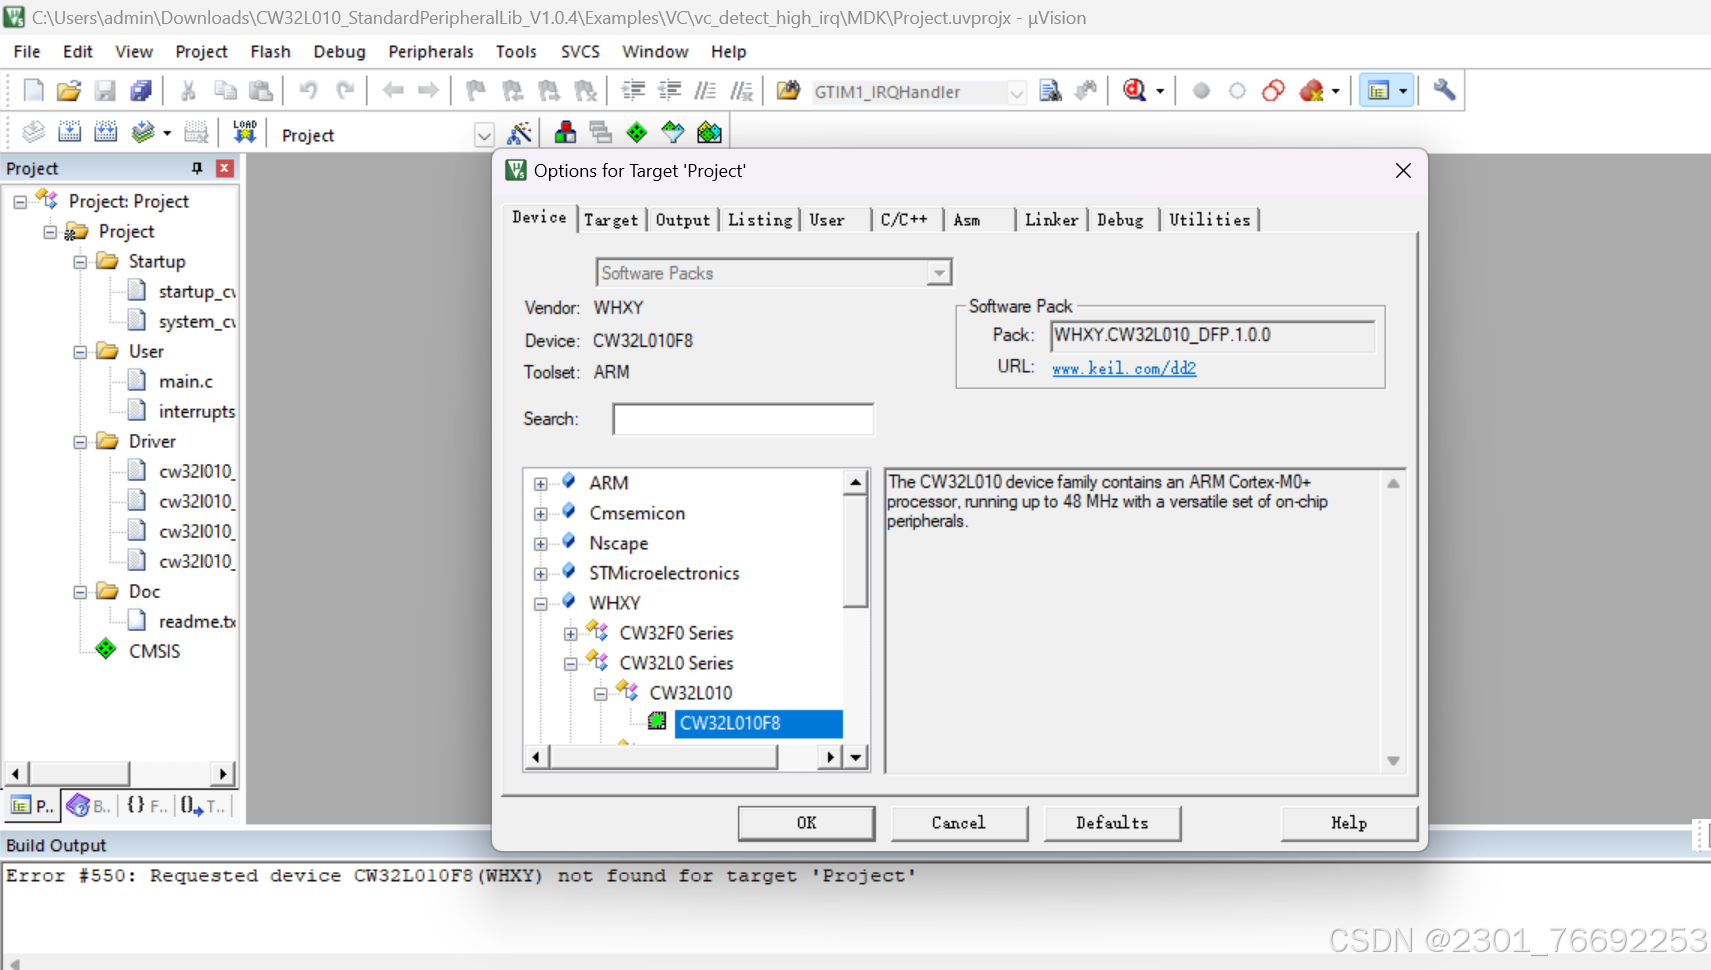Click the Save All icon
Viewport: 1711px width, 970px height.
(141, 91)
